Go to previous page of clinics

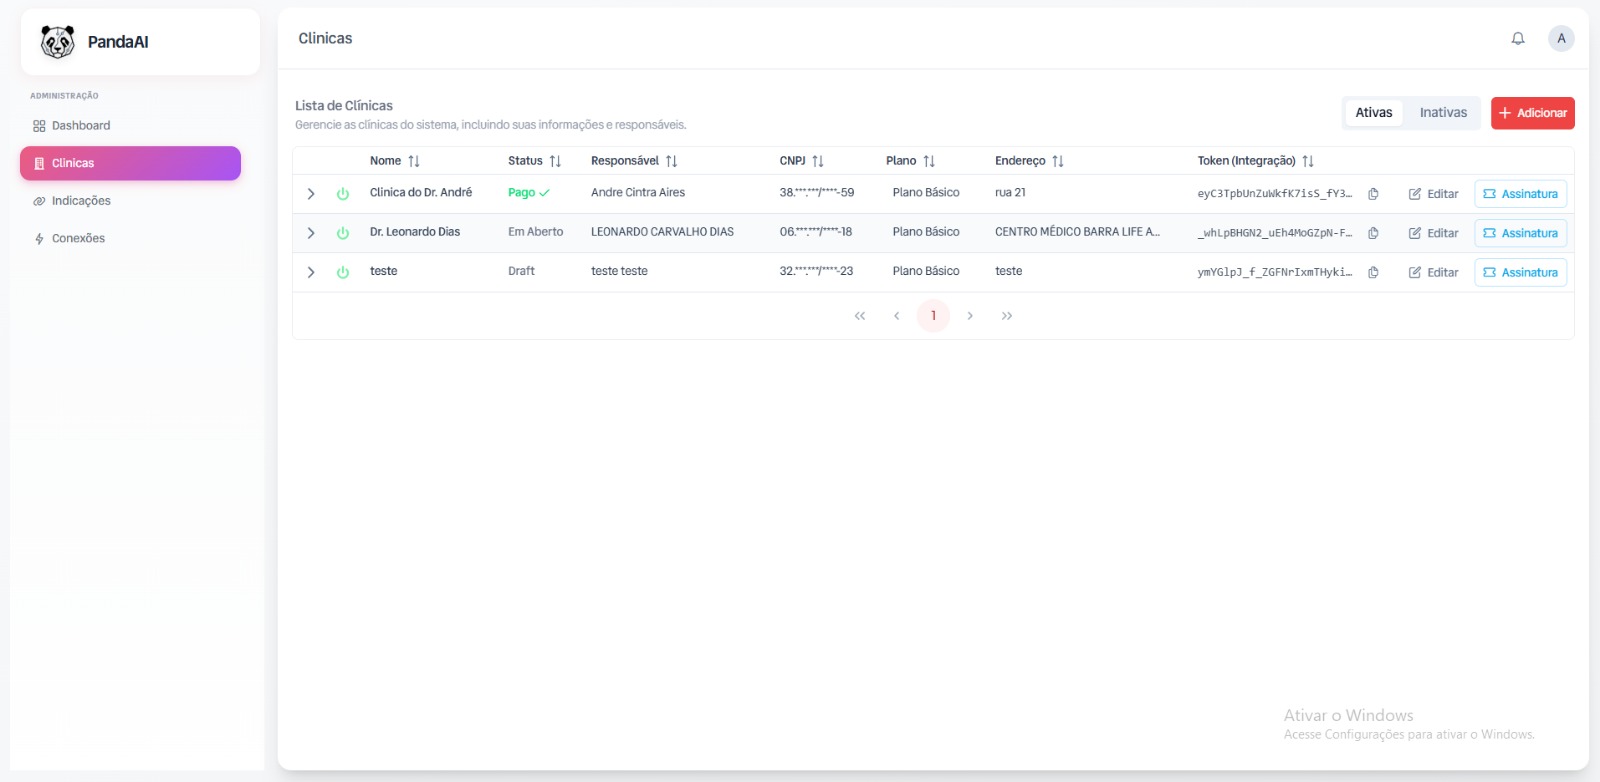(x=897, y=316)
